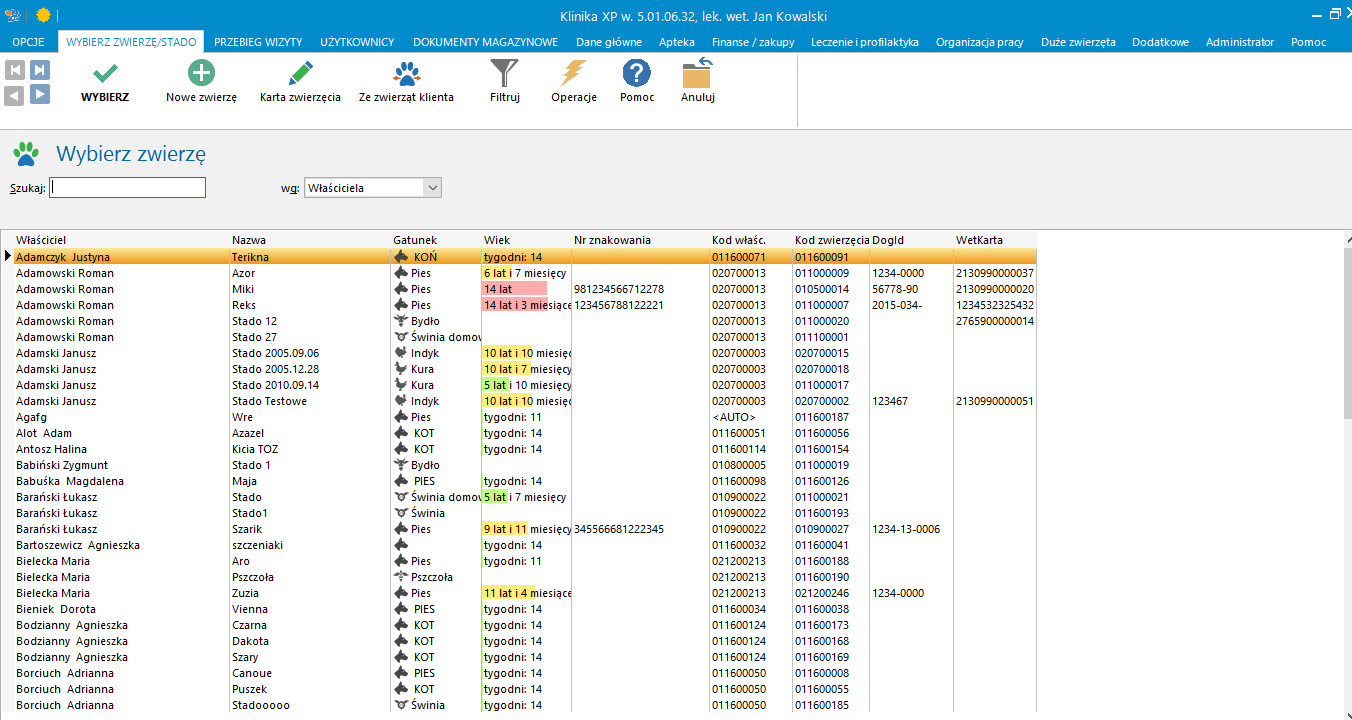Select Bieniek Dorota owner row

[525, 609]
